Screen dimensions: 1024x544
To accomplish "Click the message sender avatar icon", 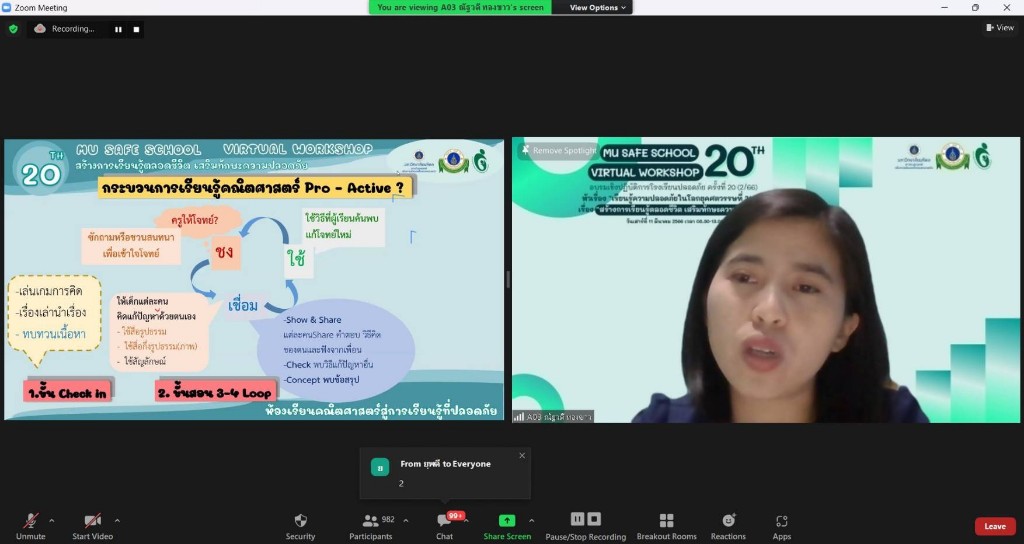I will 379,467.
